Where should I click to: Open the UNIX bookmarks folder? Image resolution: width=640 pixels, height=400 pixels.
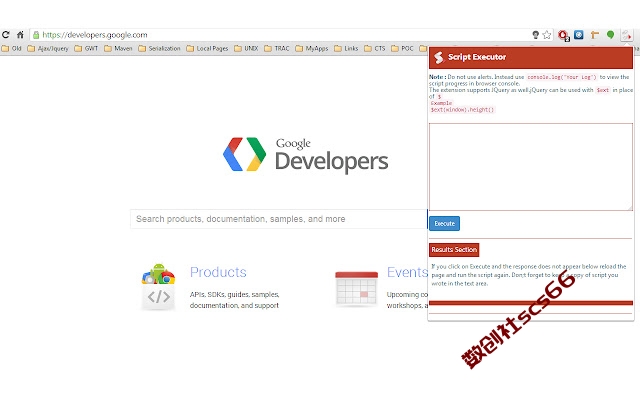click(246, 48)
